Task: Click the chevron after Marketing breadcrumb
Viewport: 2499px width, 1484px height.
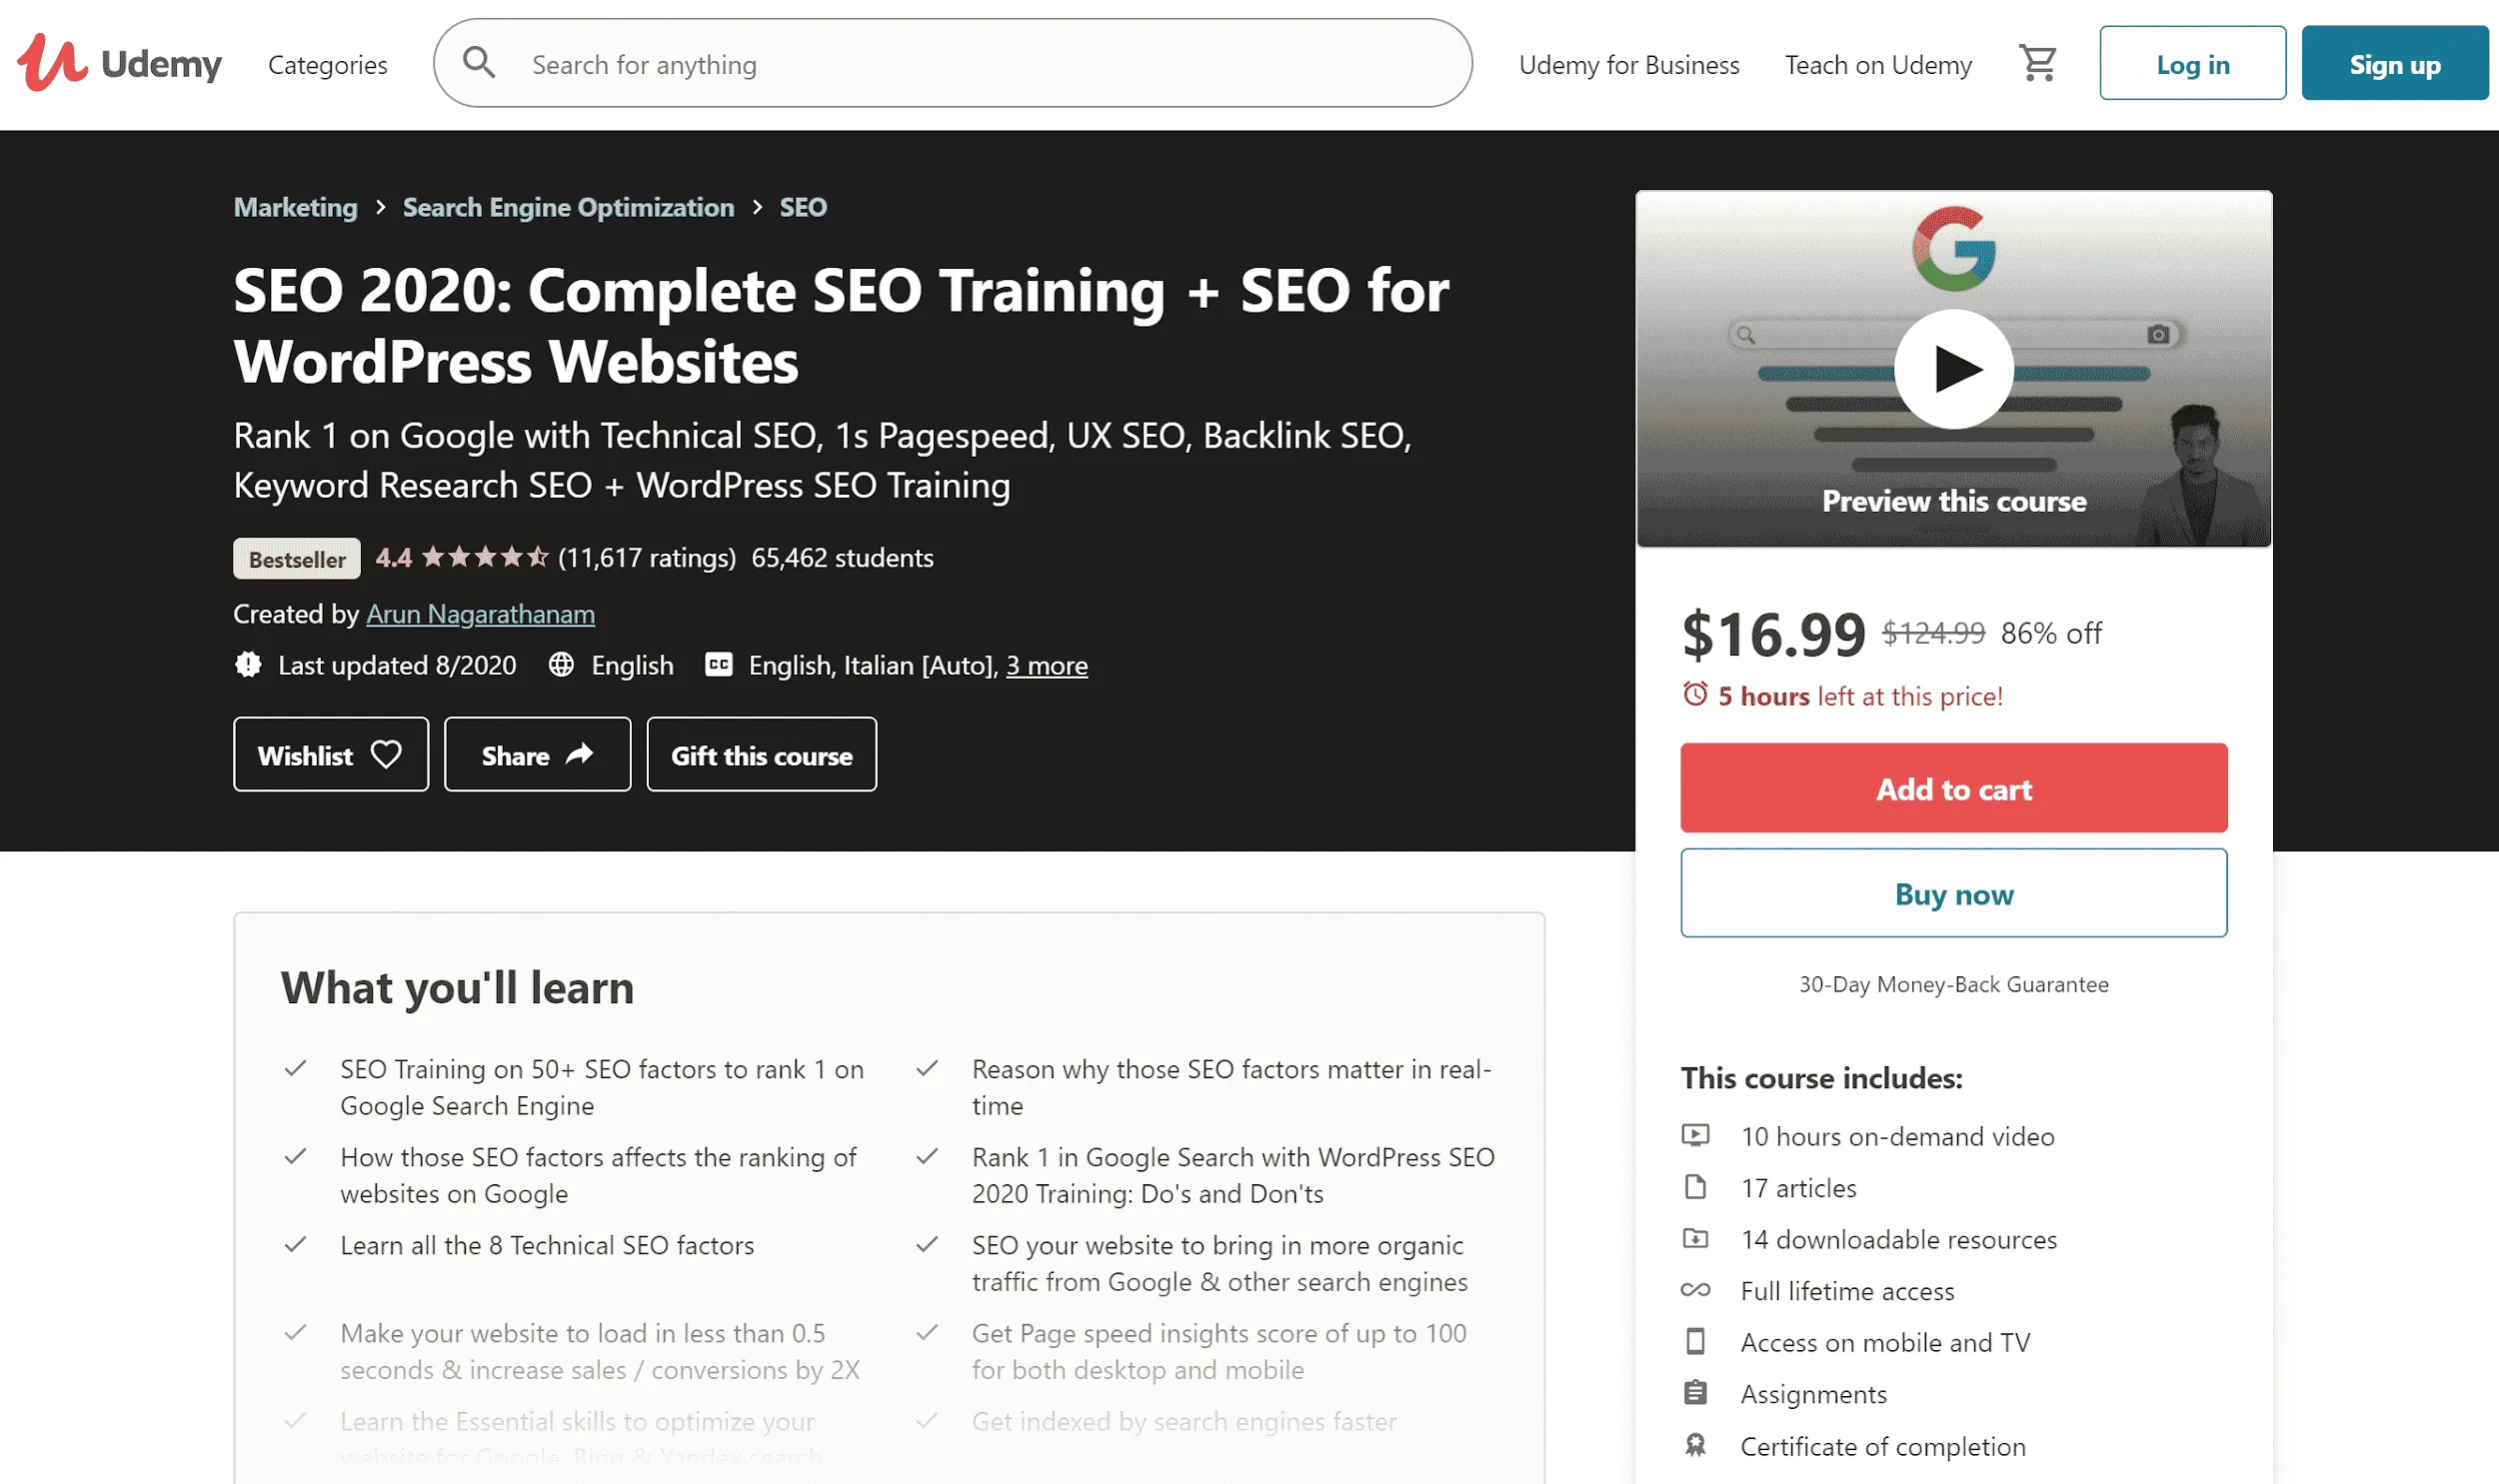Action: 380,207
